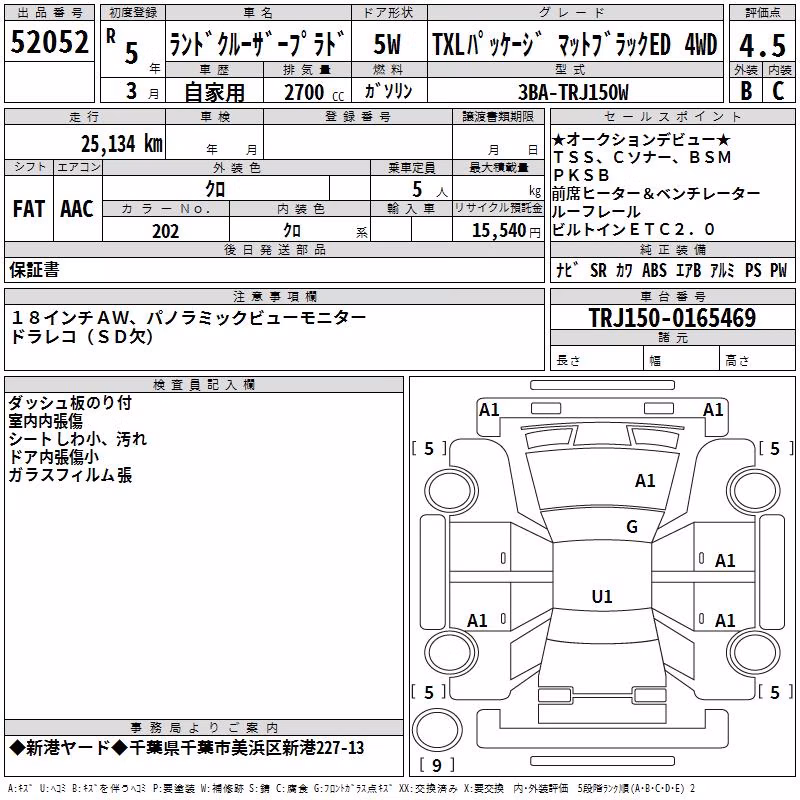Click 保証書 under later-shipped parts
The width and height of the screenshot is (800, 800).
(34, 270)
